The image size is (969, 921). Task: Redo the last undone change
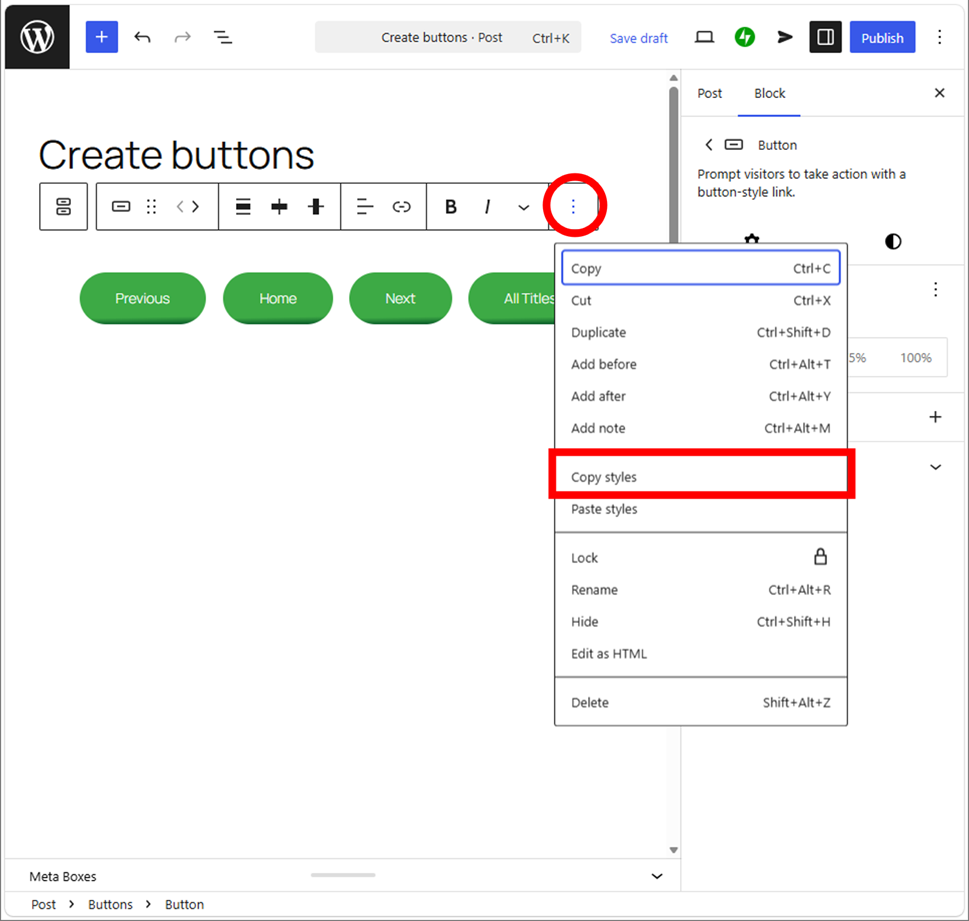coord(182,37)
